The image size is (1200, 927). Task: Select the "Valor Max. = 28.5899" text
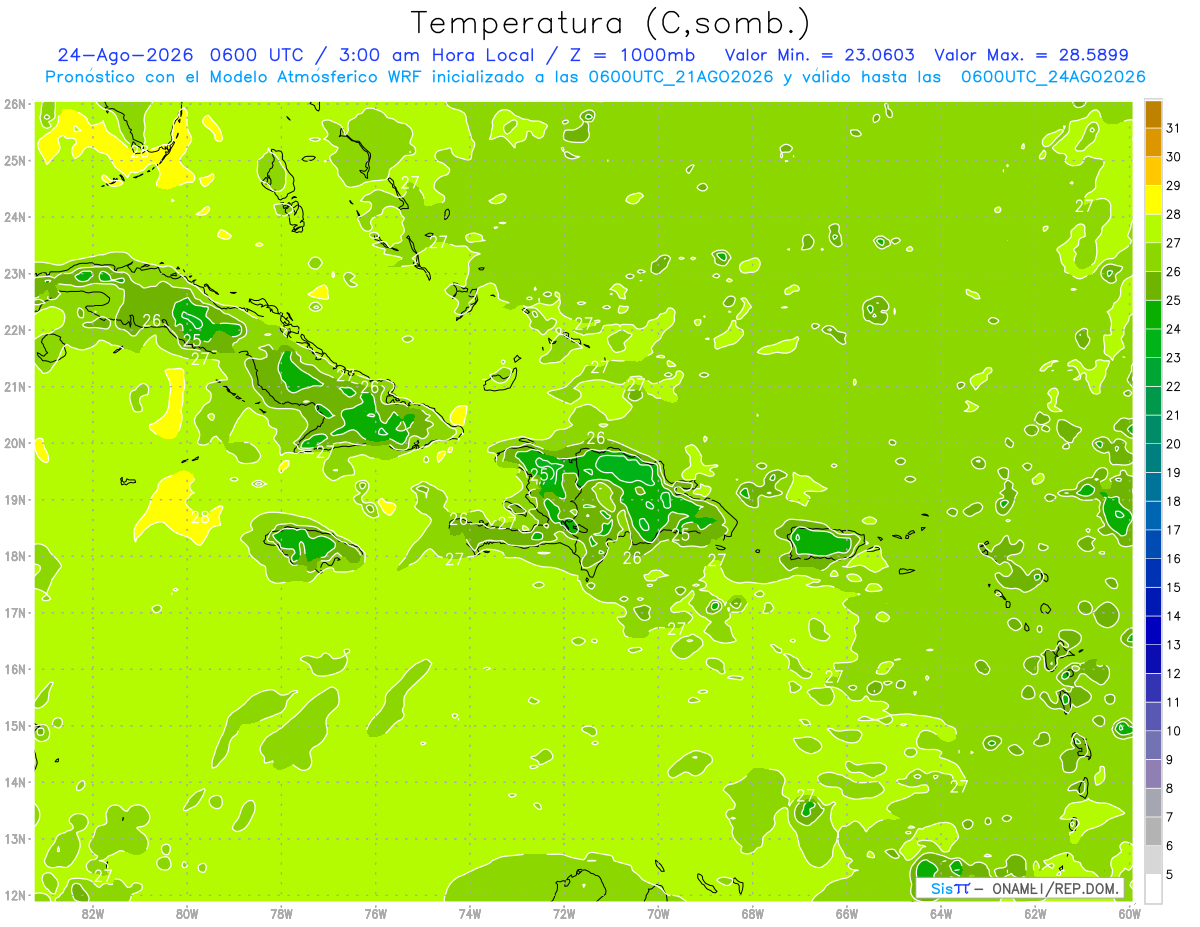[1031, 55]
